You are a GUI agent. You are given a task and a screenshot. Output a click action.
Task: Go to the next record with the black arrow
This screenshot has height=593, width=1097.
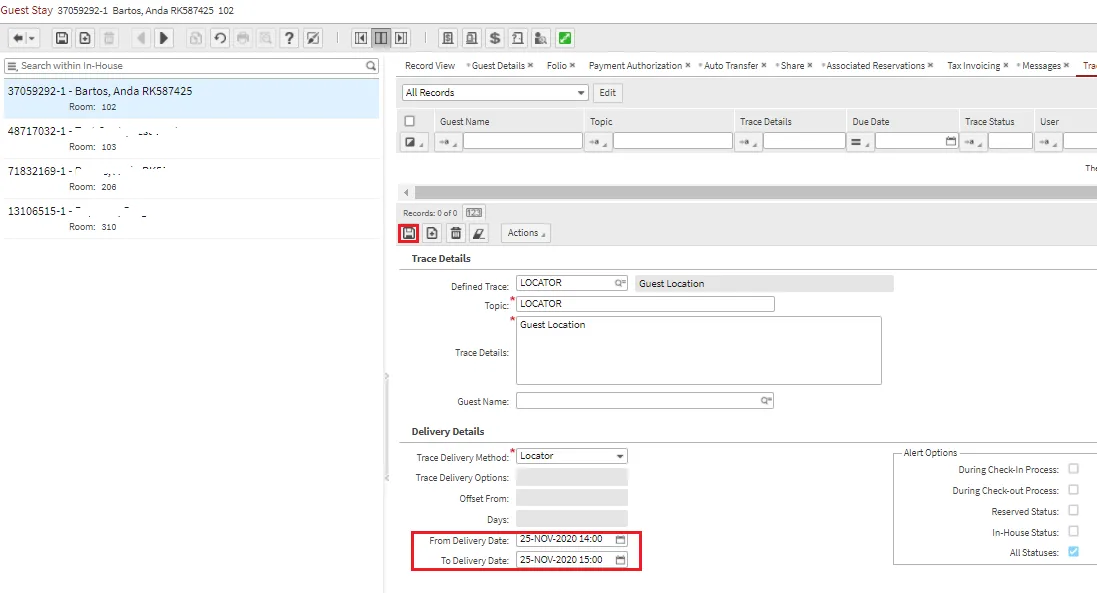click(164, 38)
